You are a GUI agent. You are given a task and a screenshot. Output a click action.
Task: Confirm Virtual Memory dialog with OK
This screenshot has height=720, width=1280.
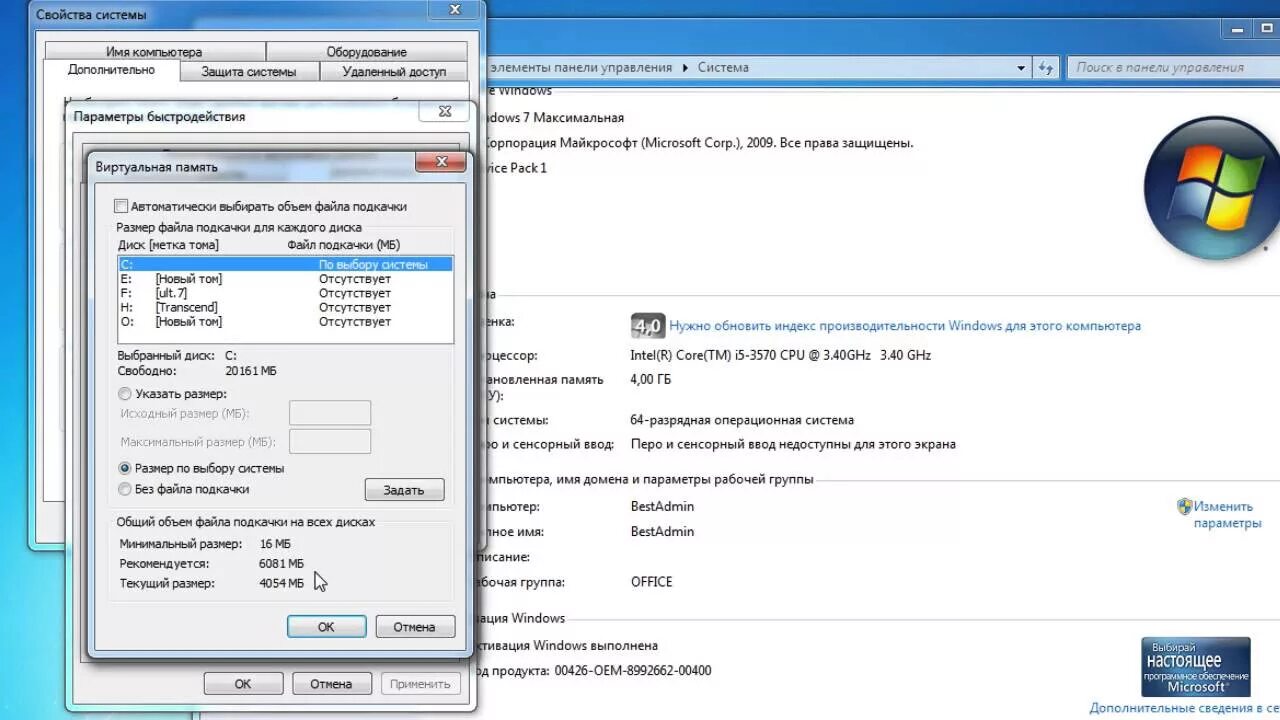point(326,627)
